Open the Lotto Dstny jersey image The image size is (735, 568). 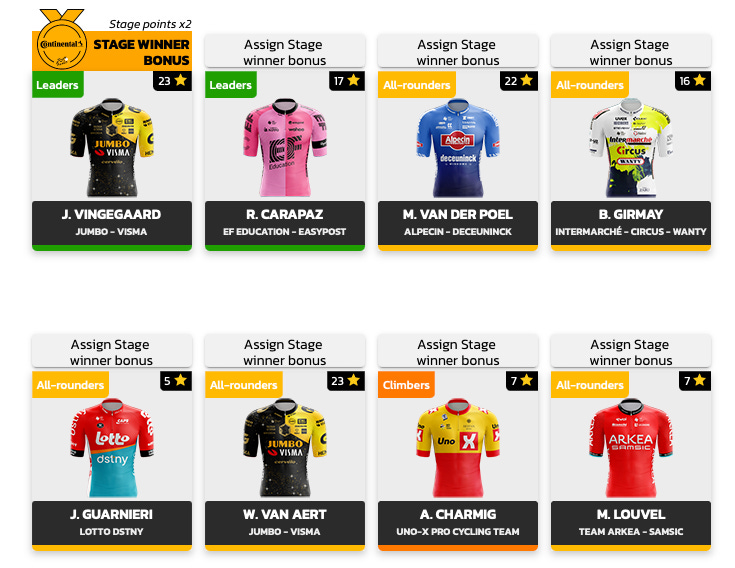point(112,448)
